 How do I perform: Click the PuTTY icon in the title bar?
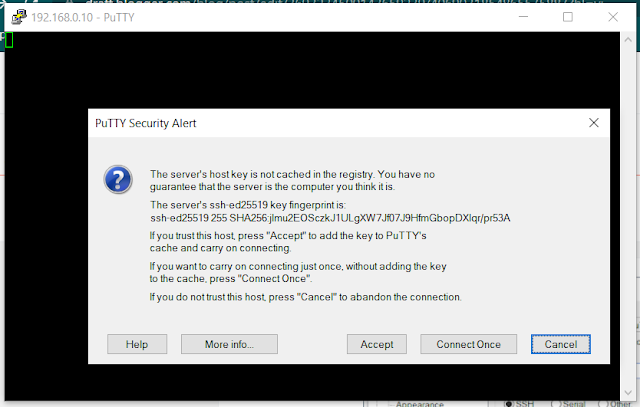click(x=19, y=17)
